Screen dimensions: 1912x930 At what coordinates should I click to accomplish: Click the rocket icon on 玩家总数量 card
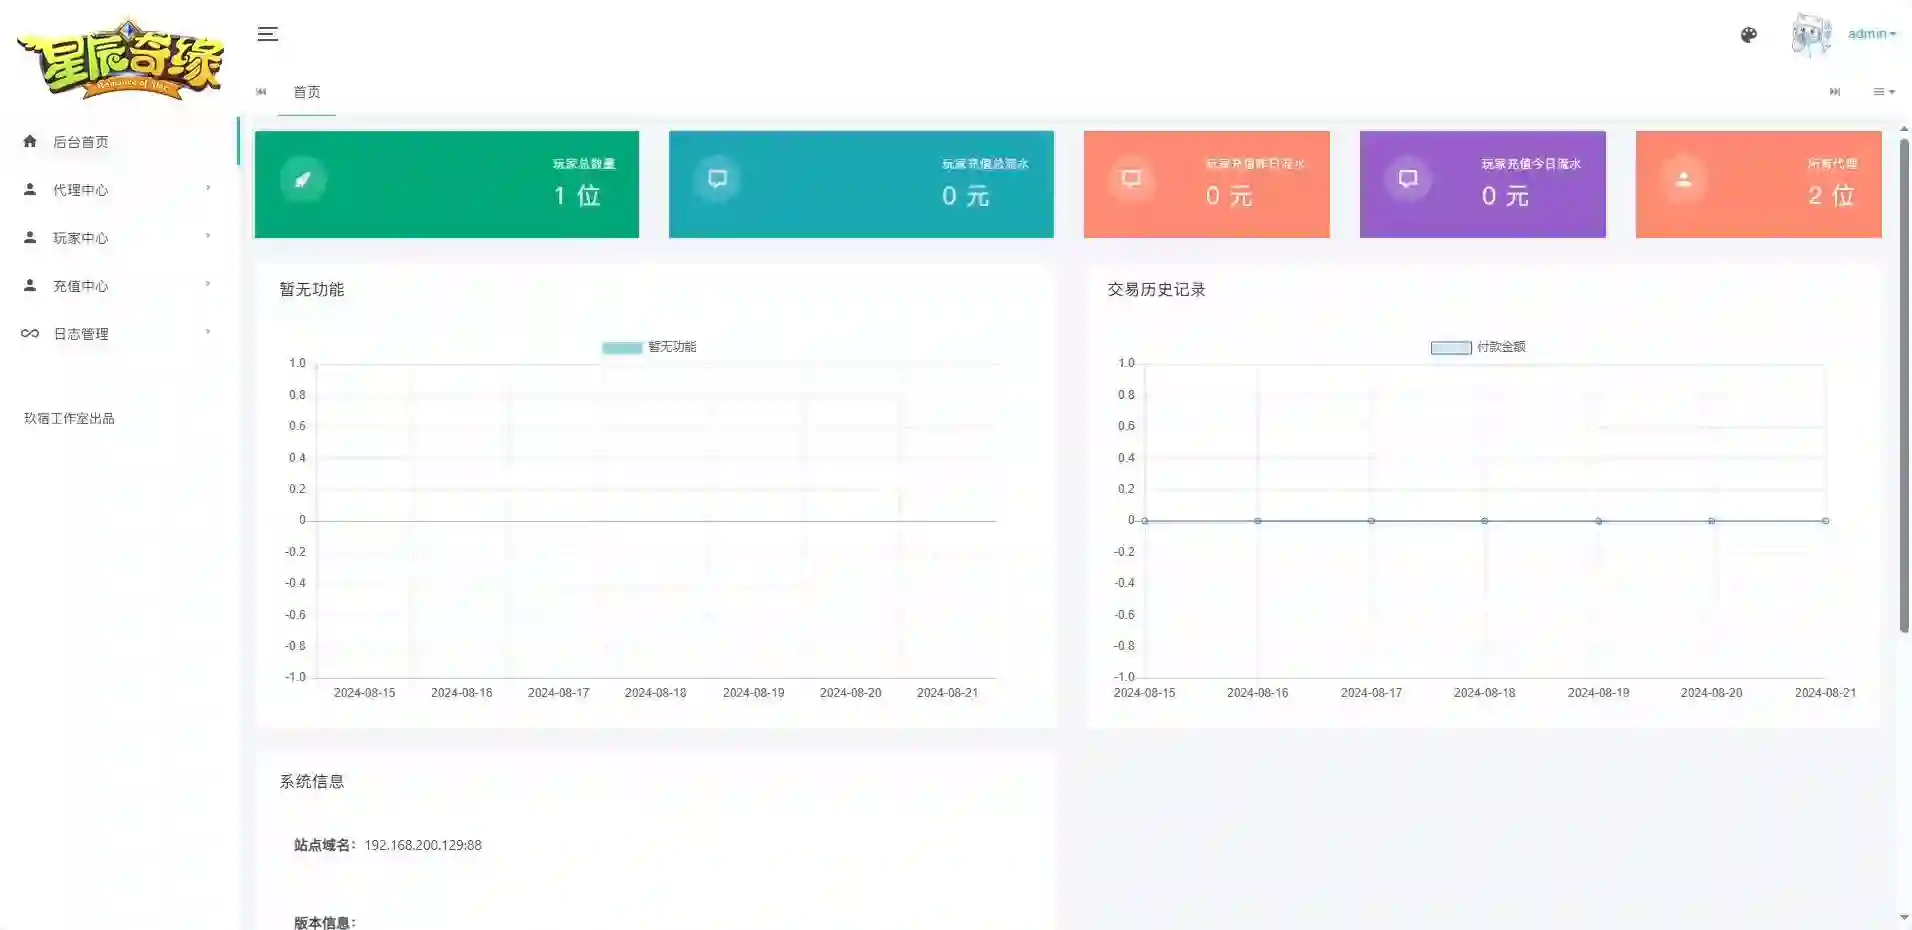click(x=302, y=180)
